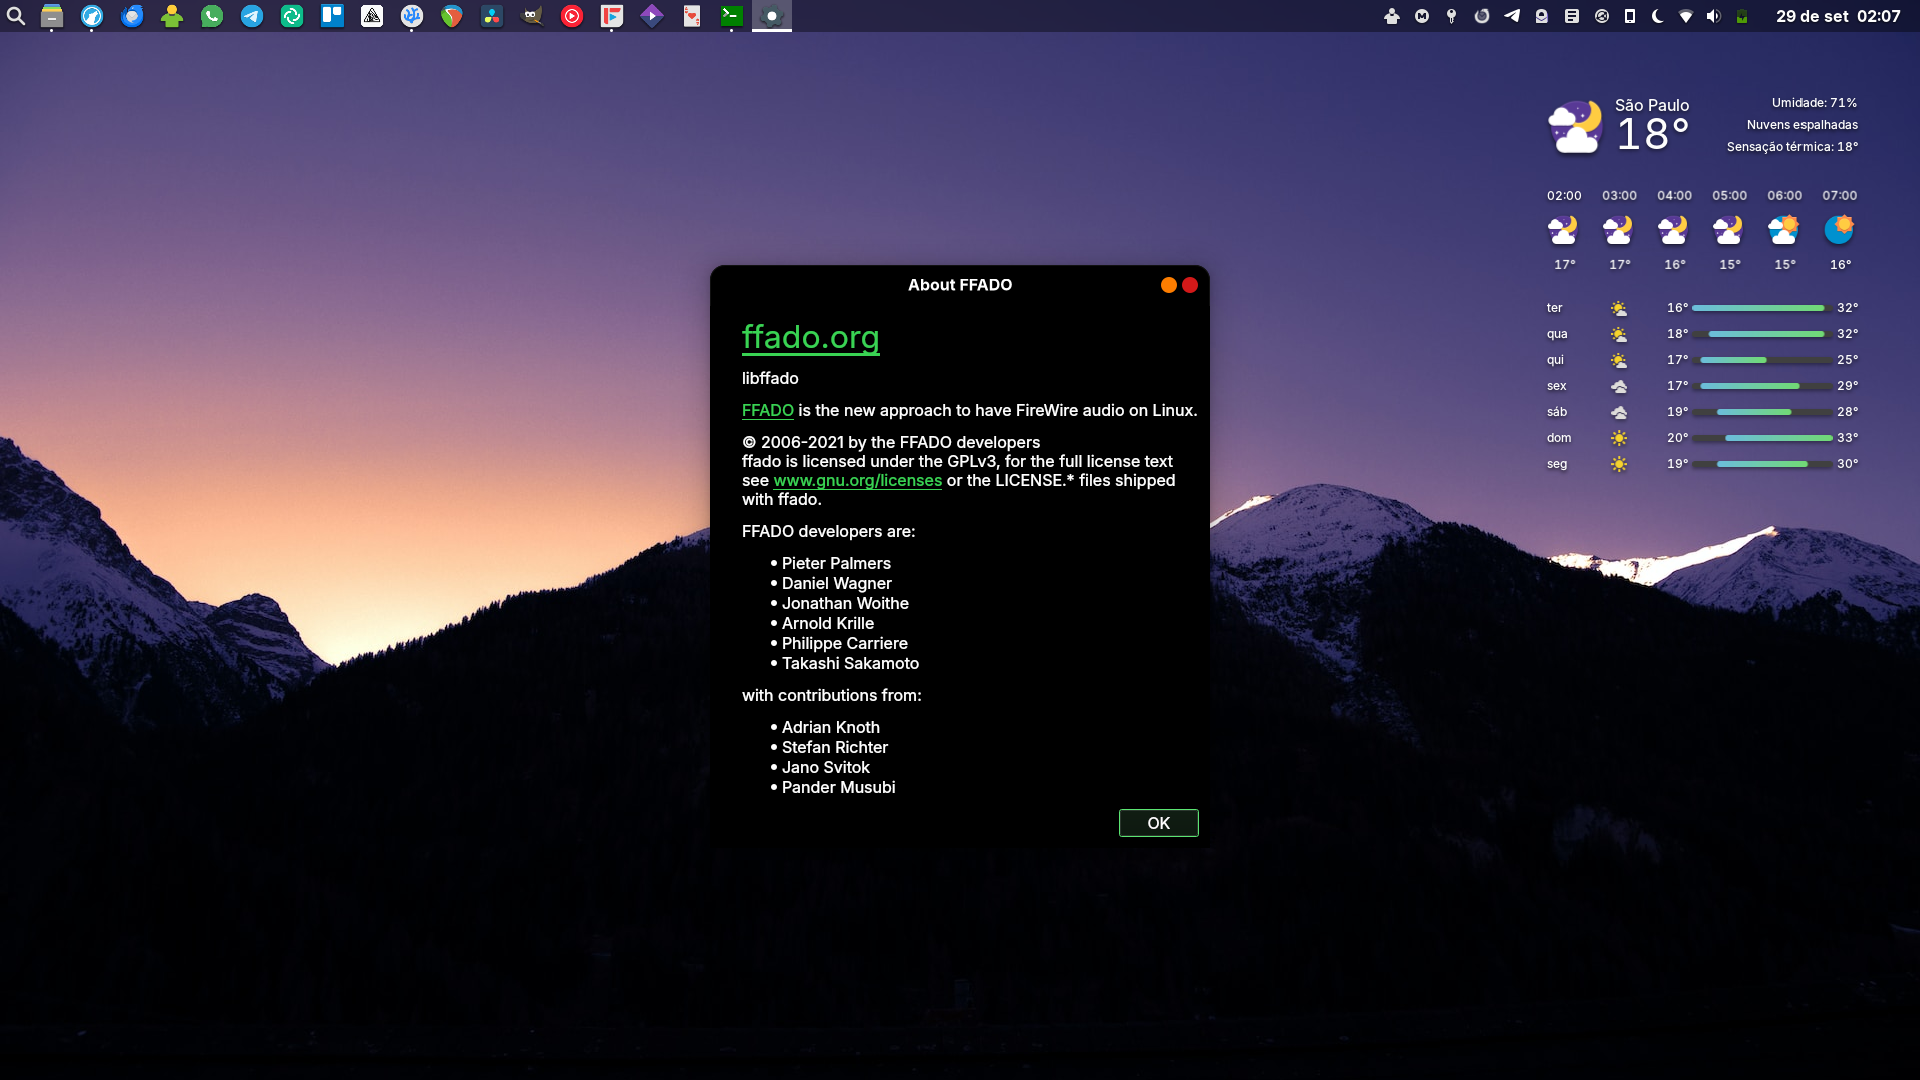Viewport: 1920px width, 1080px height.
Task: Toggle night mode moon tray icon
Action: (1658, 16)
